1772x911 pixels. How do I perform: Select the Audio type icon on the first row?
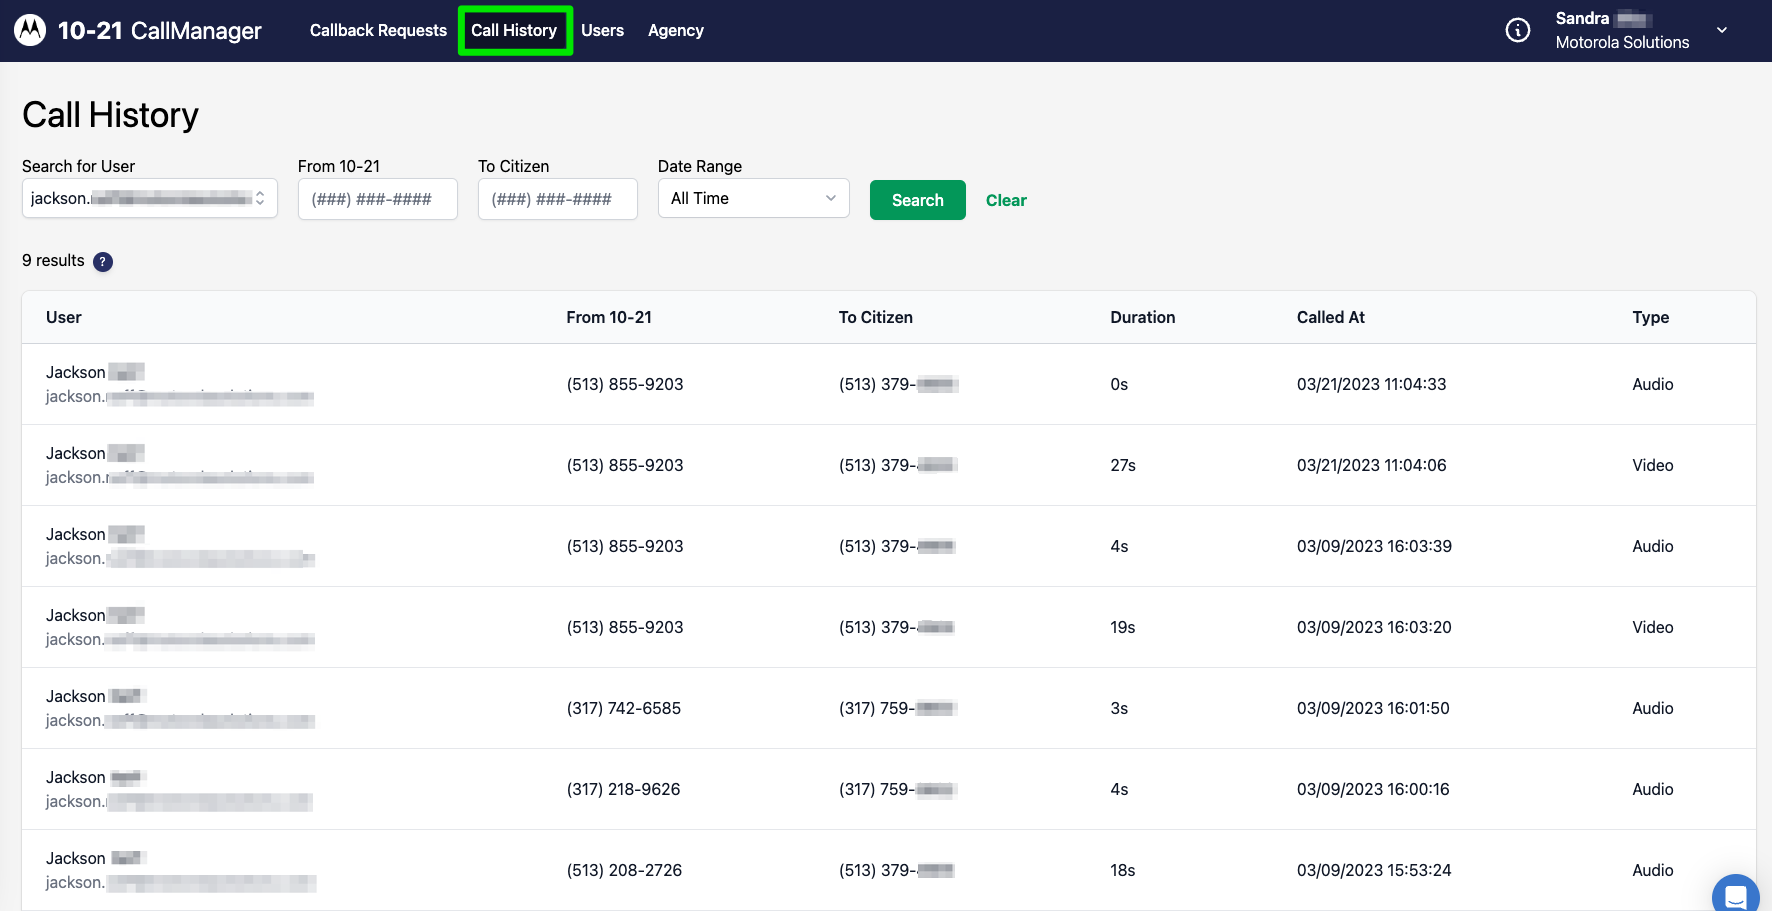[1652, 384]
